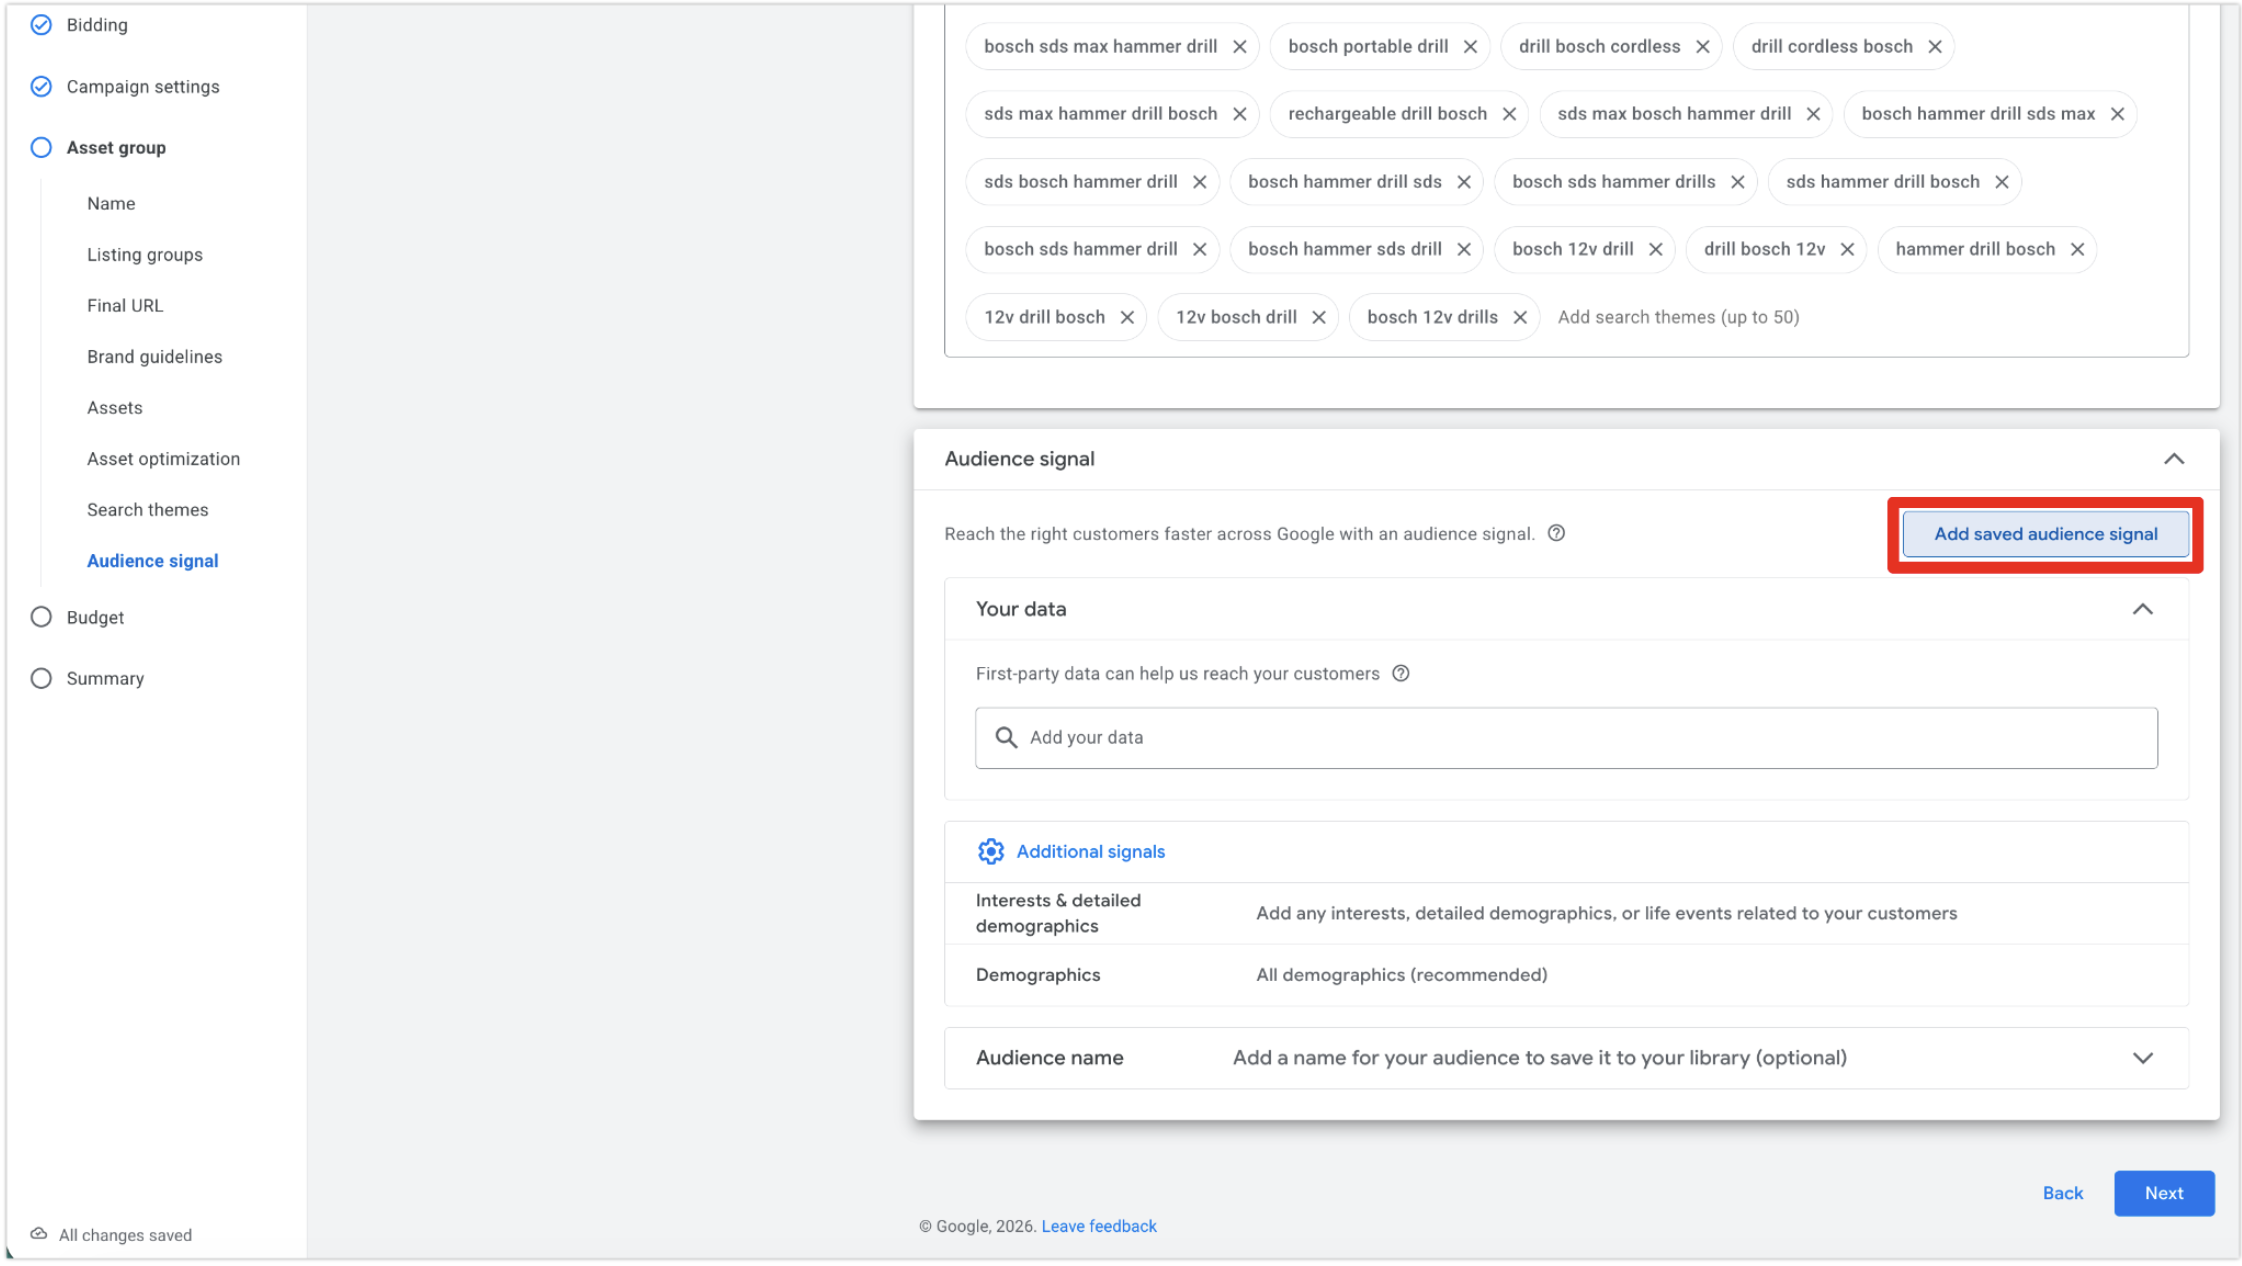This screenshot has height=1266, width=2242.
Task: Focus the Add search themes input
Action: pos(1679,317)
